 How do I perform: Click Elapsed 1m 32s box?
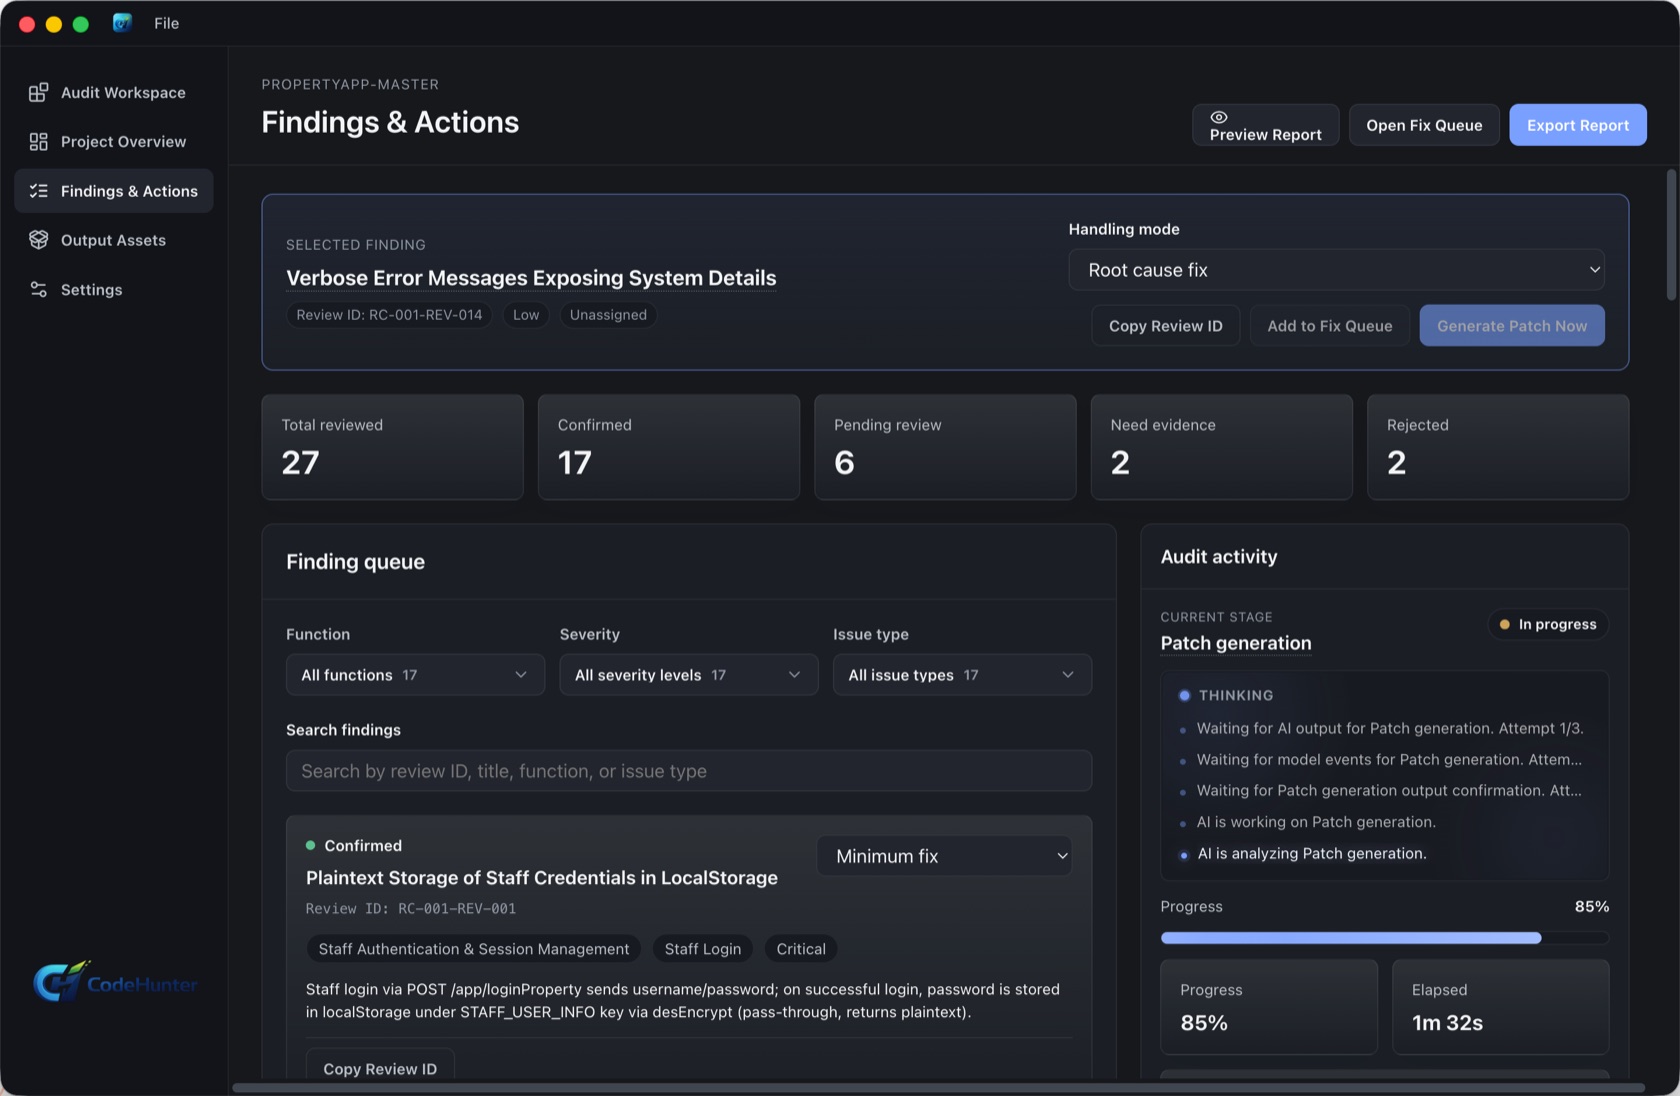point(1500,1007)
